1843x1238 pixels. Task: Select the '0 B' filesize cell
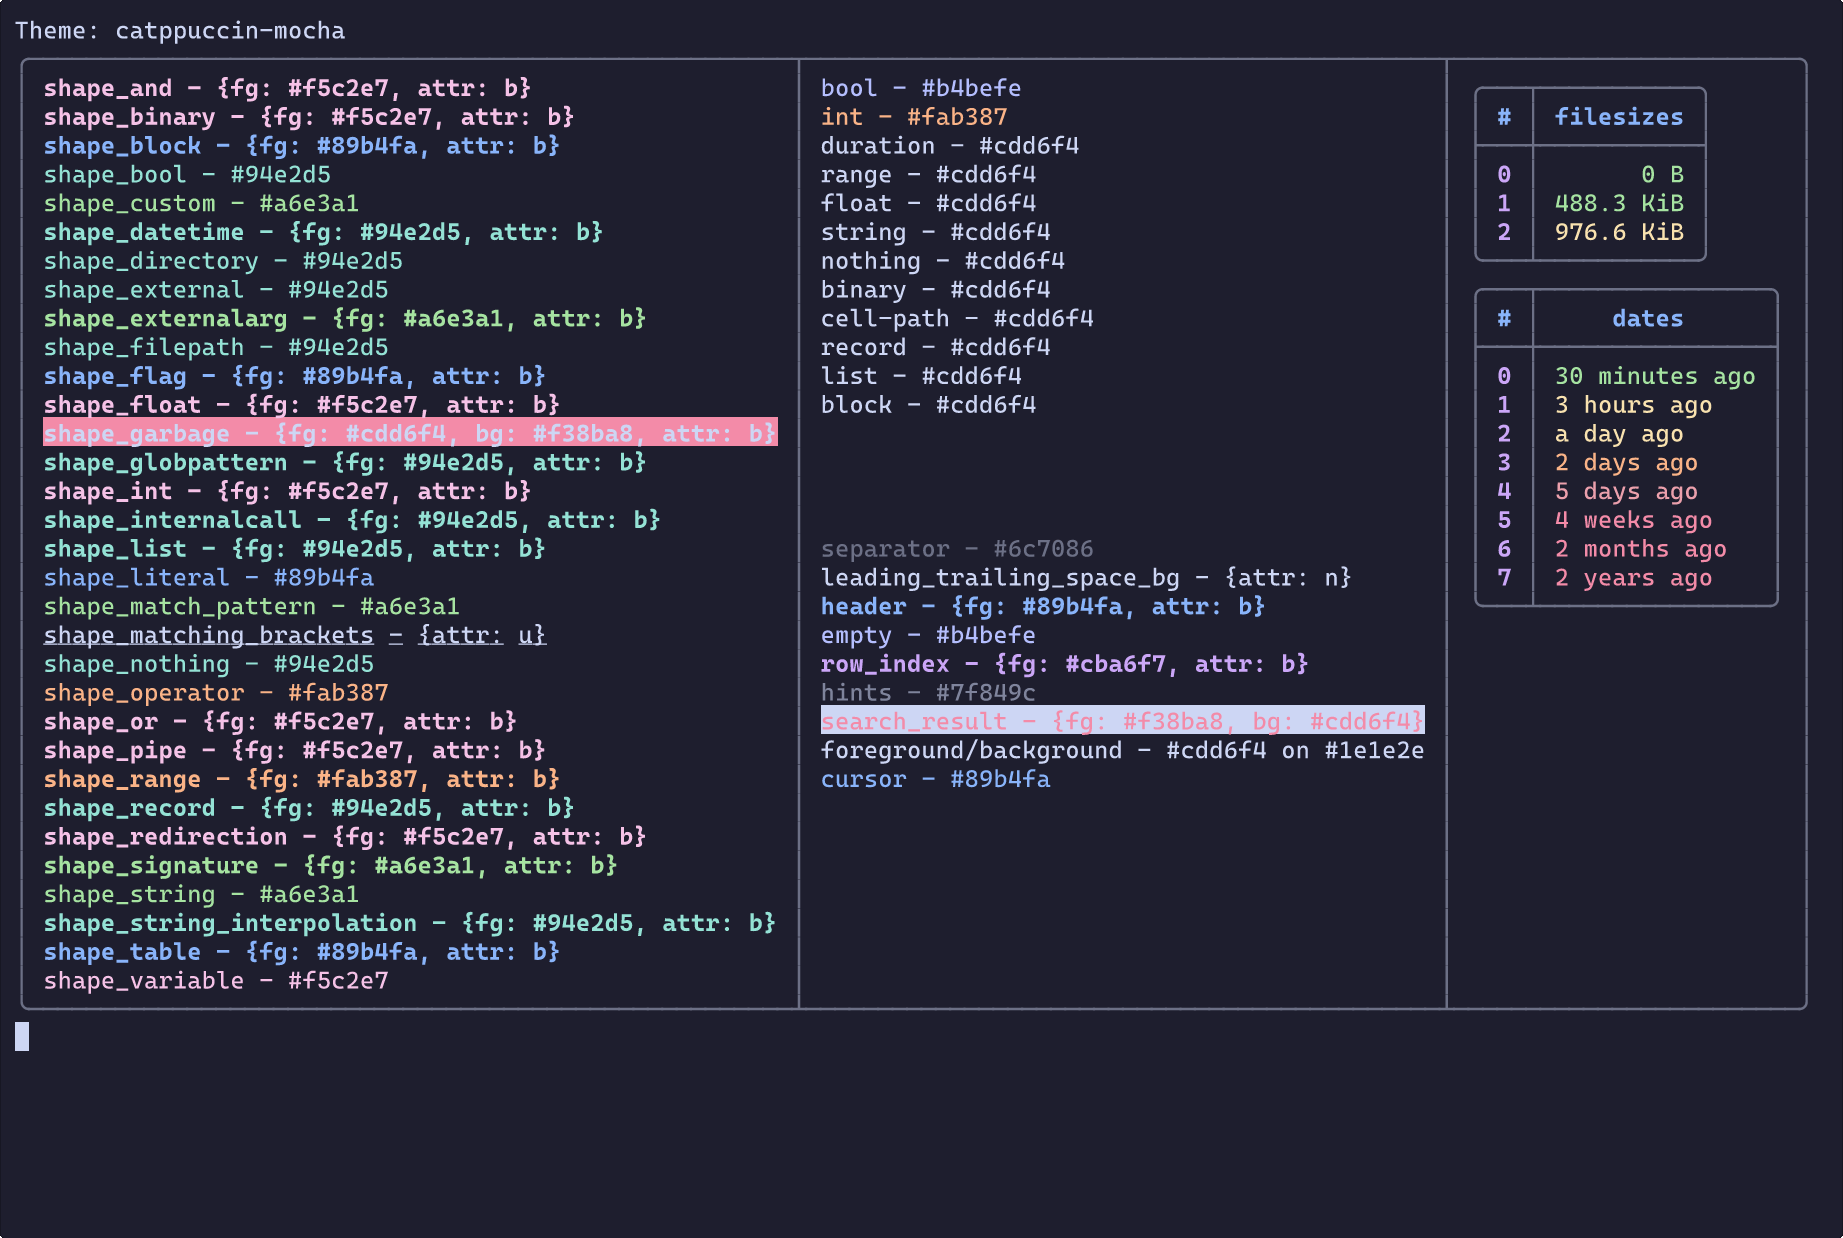(1662, 175)
